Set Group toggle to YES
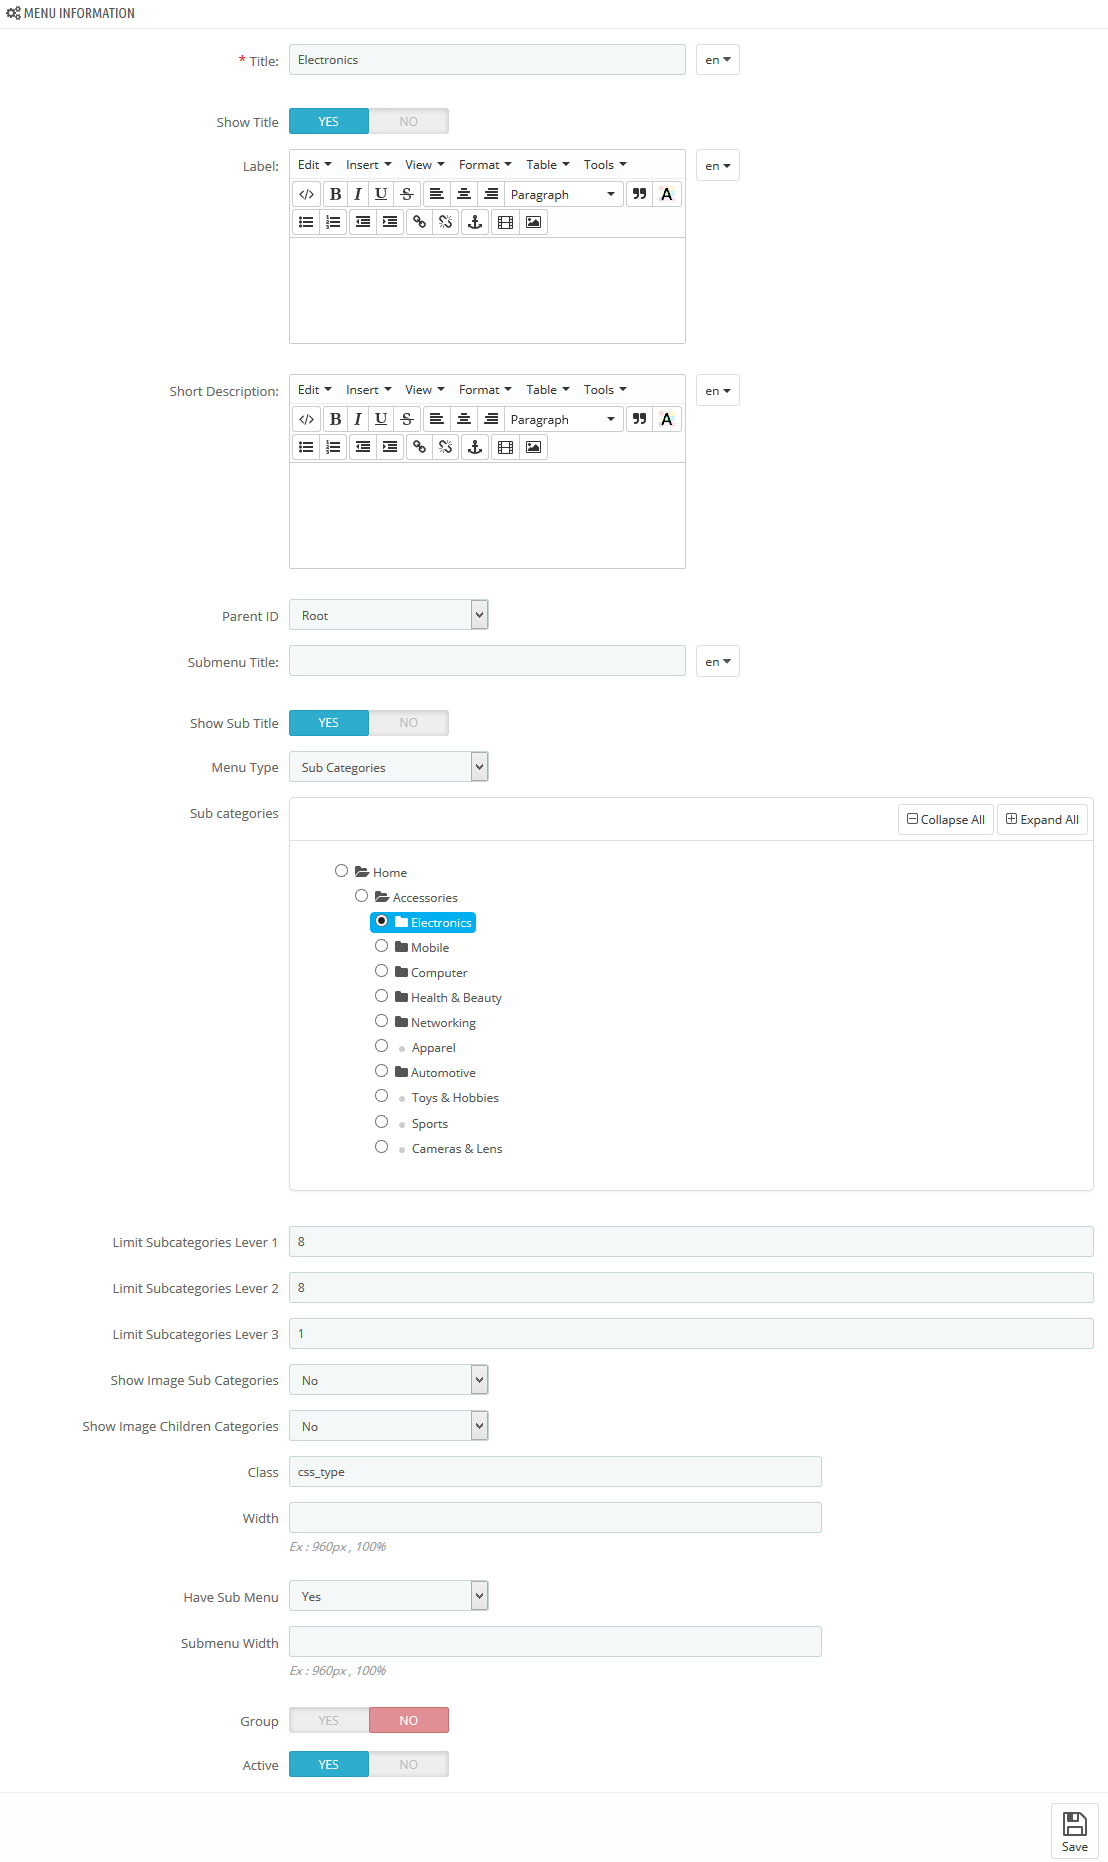The width and height of the screenshot is (1108, 1862). (x=329, y=1720)
